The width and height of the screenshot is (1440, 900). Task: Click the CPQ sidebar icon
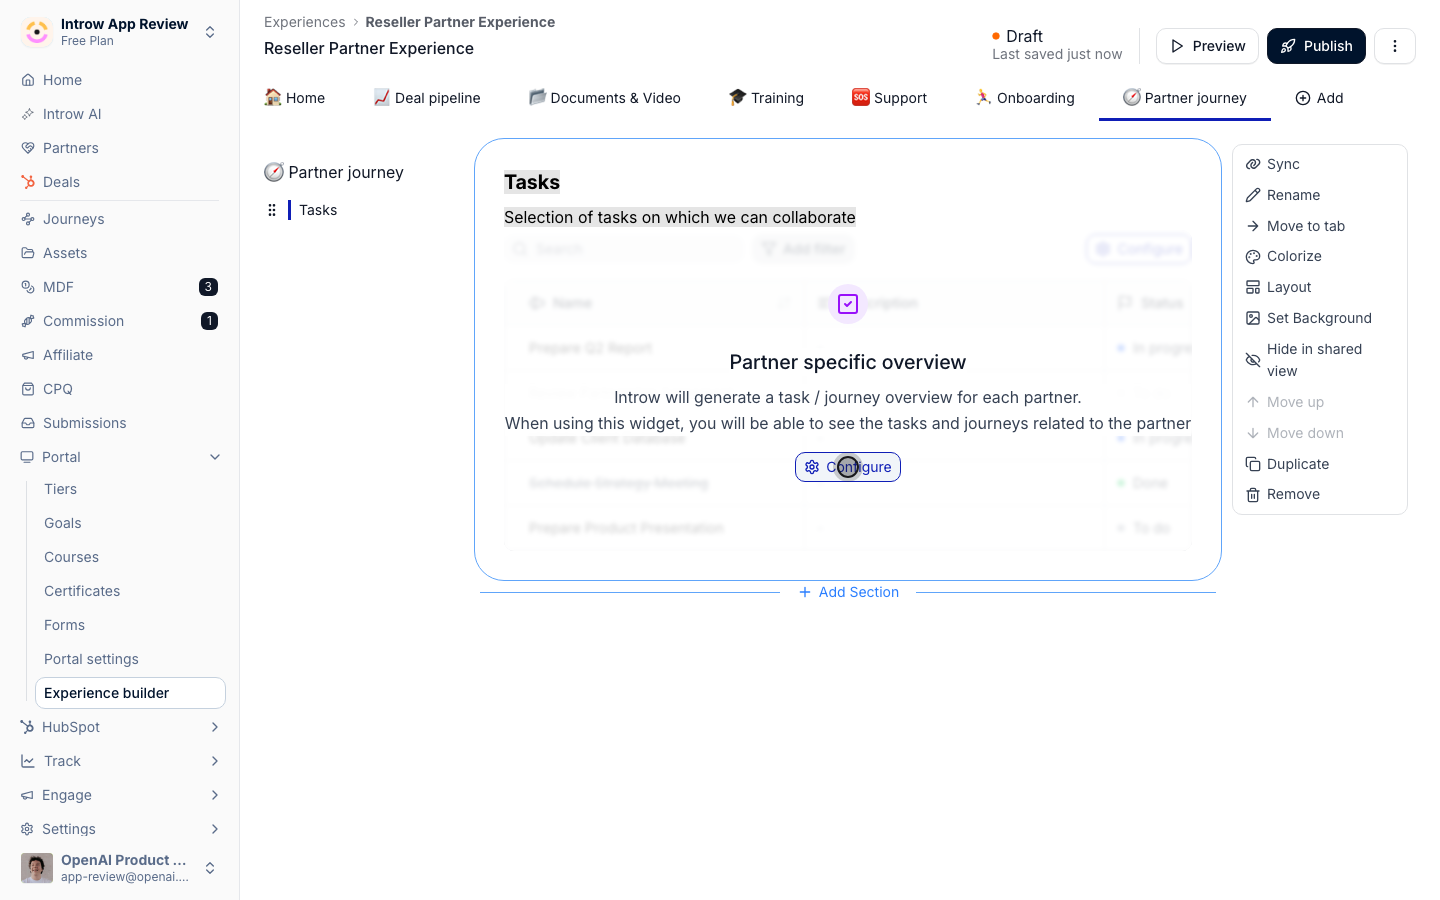click(28, 389)
